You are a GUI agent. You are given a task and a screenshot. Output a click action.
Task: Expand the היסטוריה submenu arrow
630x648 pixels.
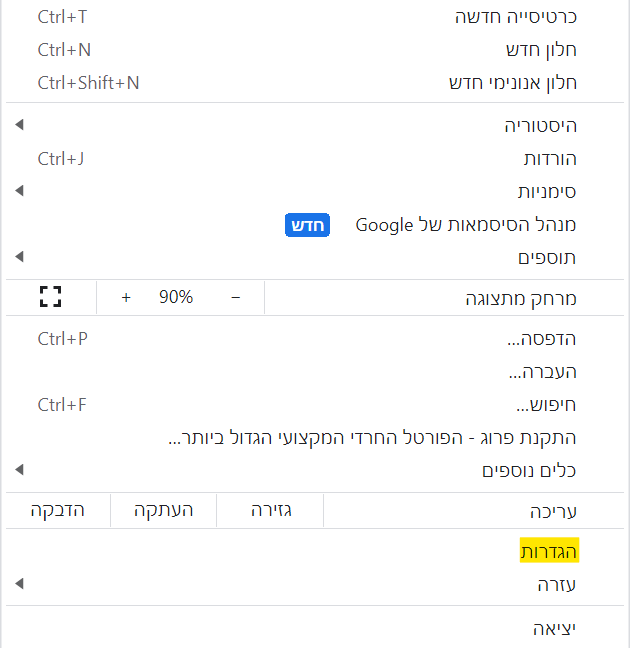click(19, 125)
